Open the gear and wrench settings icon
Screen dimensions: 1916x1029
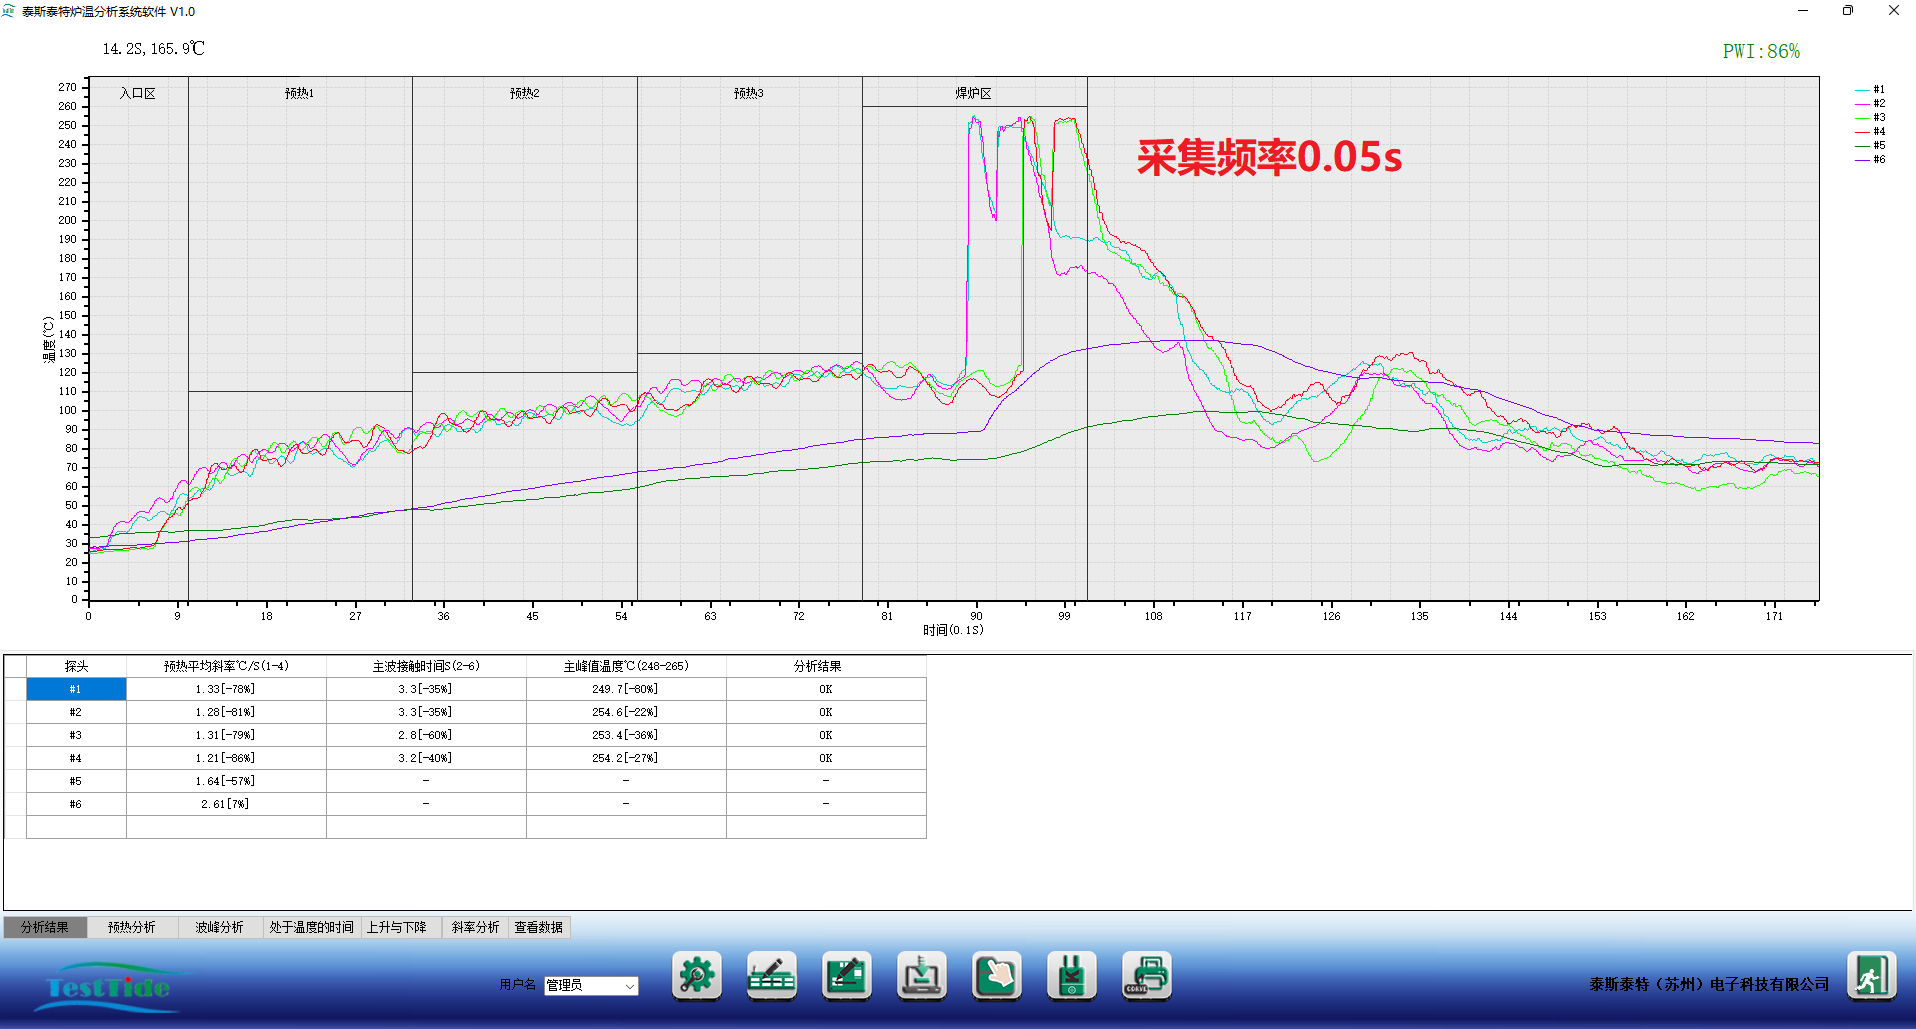click(696, 975)
